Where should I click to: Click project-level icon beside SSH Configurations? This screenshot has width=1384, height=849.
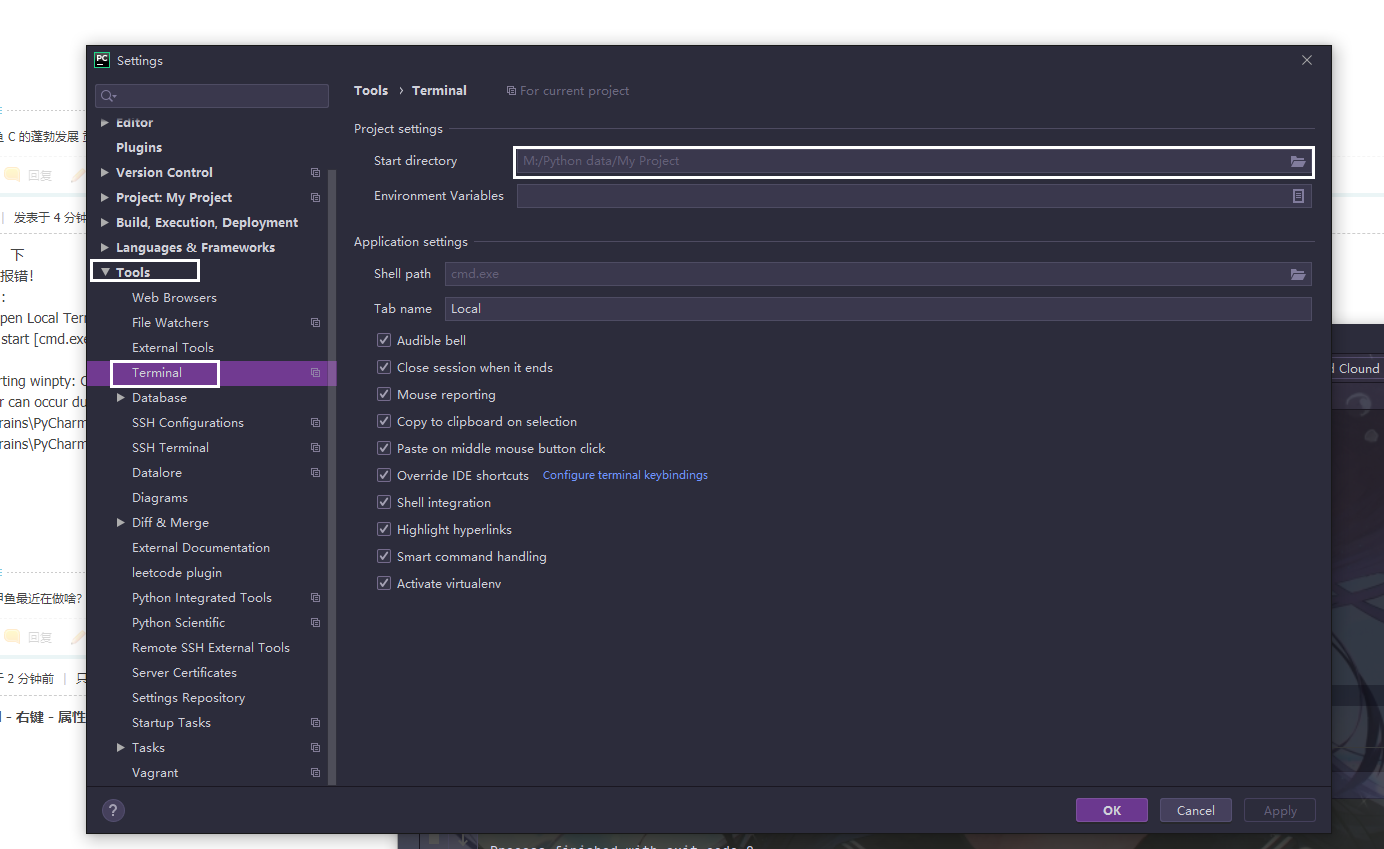click(x=315, y=423)
